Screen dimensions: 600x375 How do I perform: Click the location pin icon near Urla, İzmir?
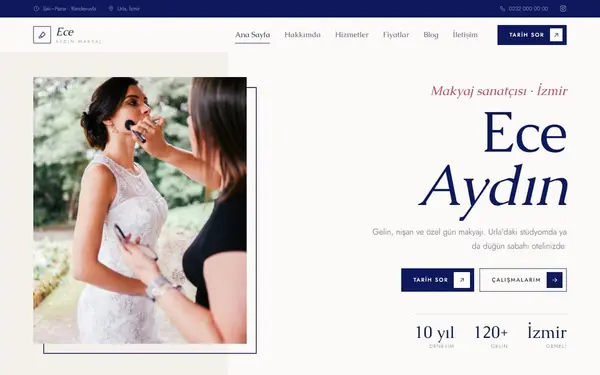coord(111,8)
